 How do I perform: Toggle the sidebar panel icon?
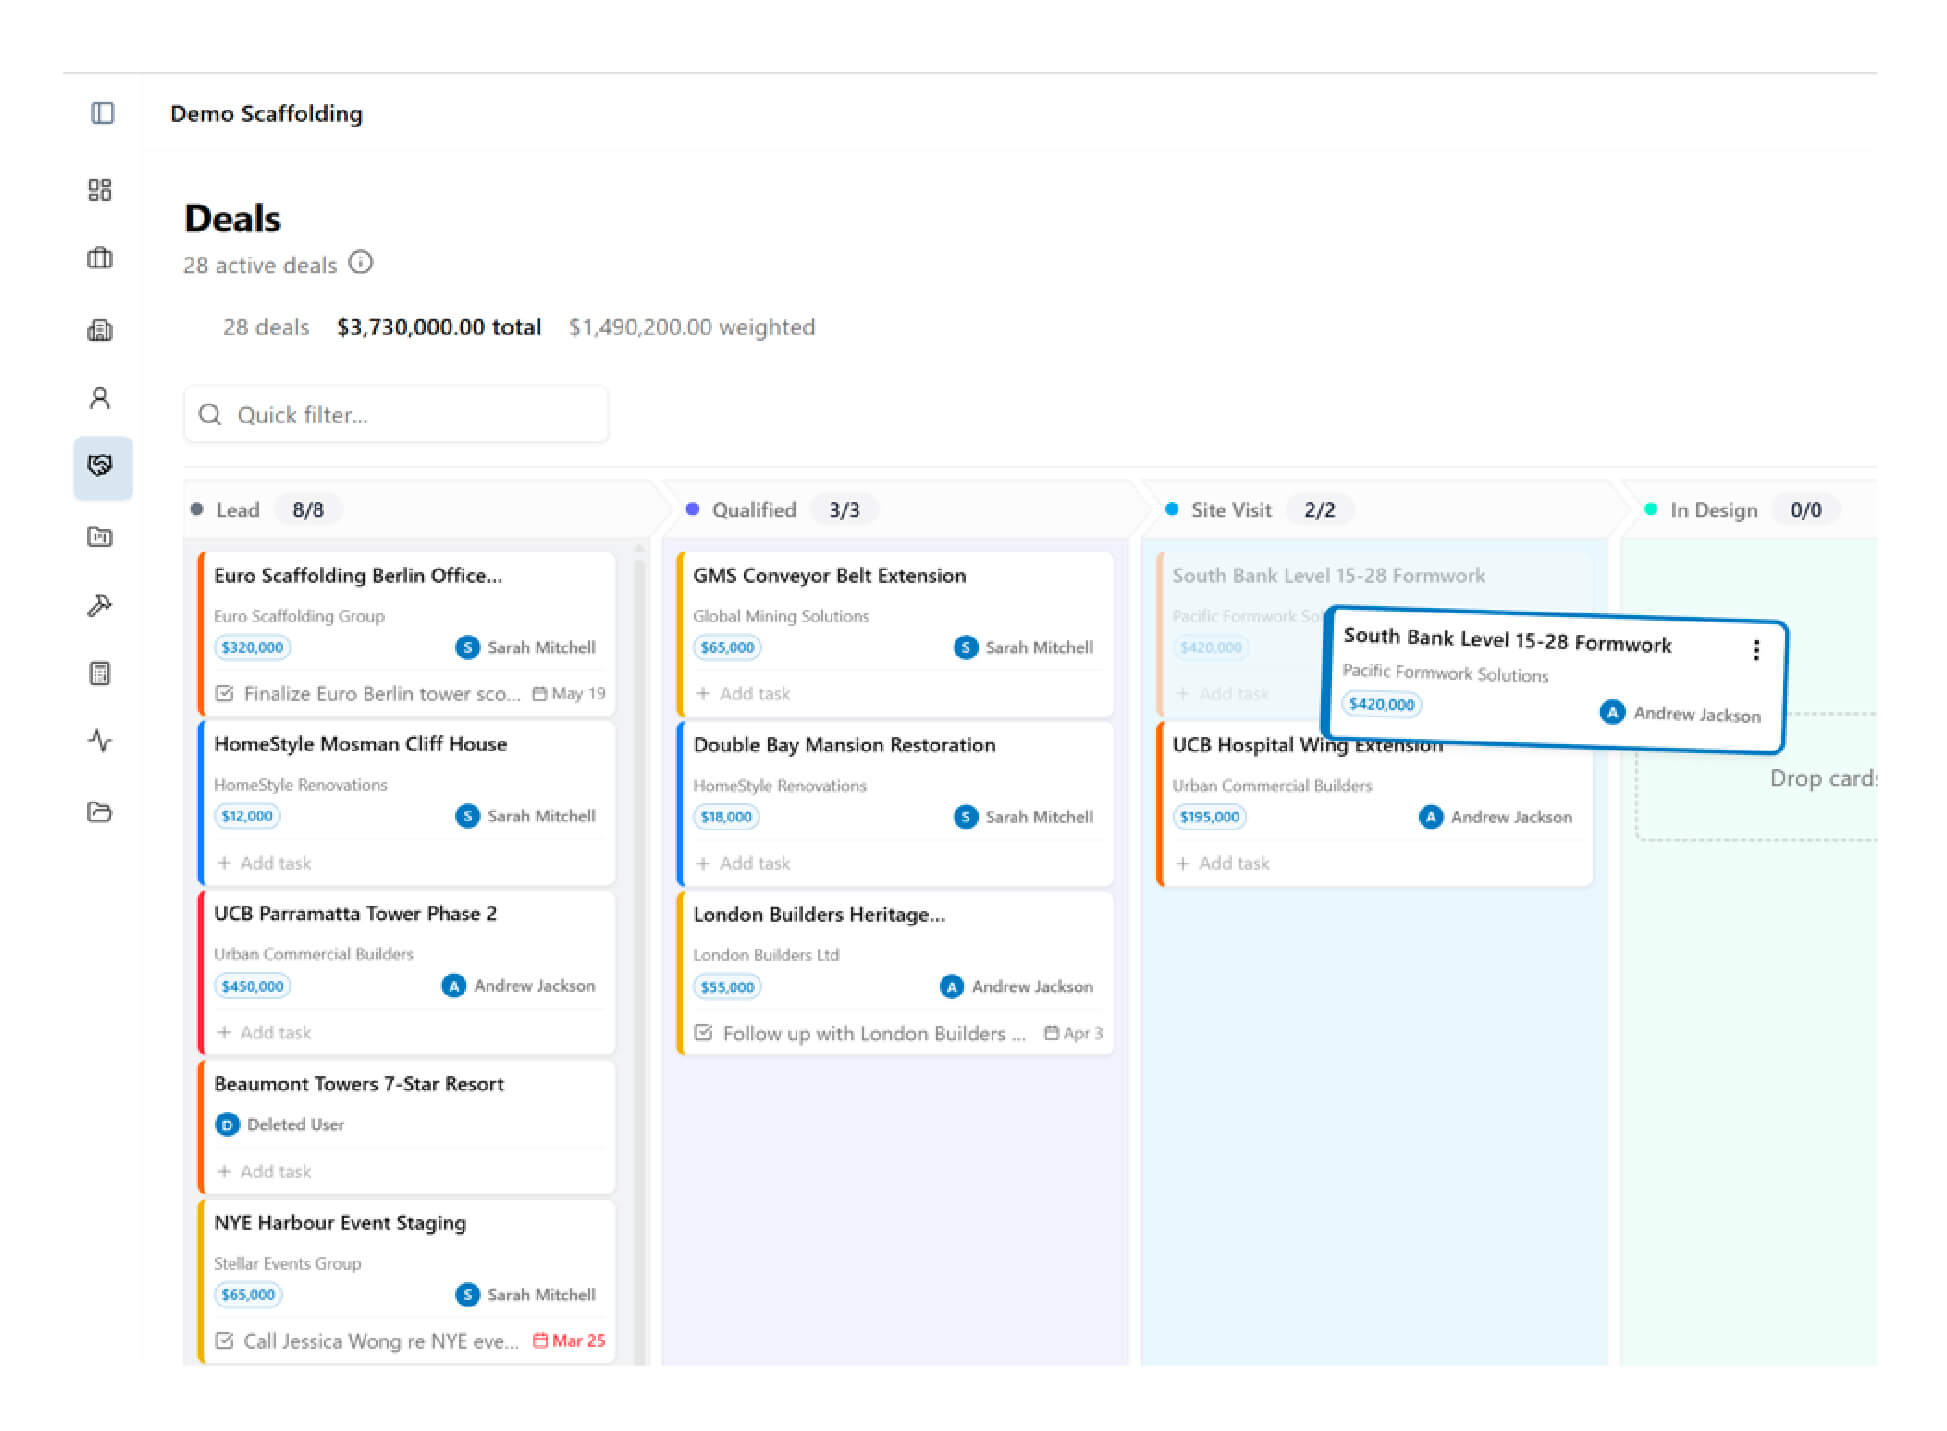tap(102, 113)
